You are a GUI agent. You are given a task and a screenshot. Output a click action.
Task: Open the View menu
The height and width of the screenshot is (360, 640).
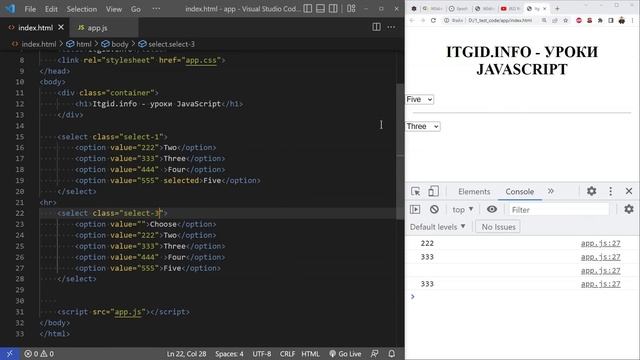coord(114,9)
